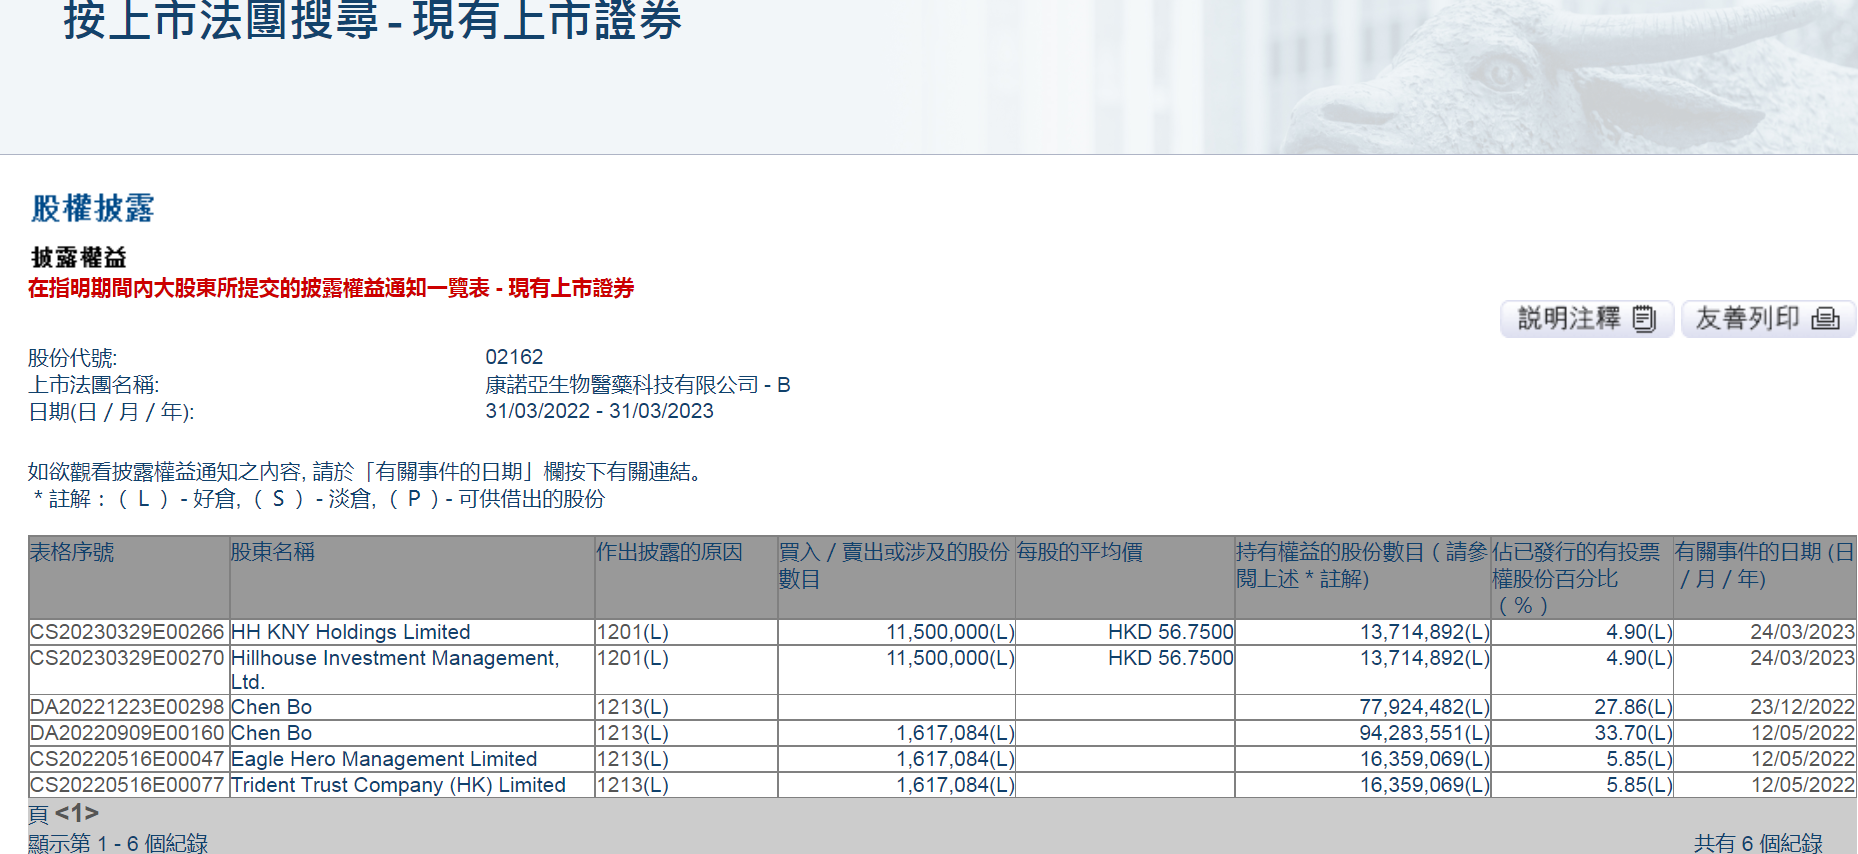This screenshot has height=854, width=1858.
Task: Sort by 佔已發行的有投票權股份百分比 header
Action: (x=1576, y=578)
